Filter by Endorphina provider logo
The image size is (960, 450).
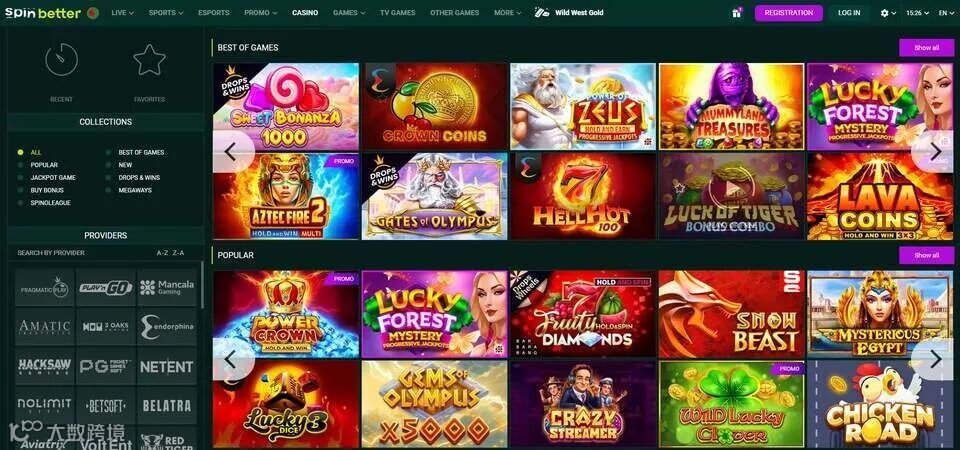tap(167, 326)
